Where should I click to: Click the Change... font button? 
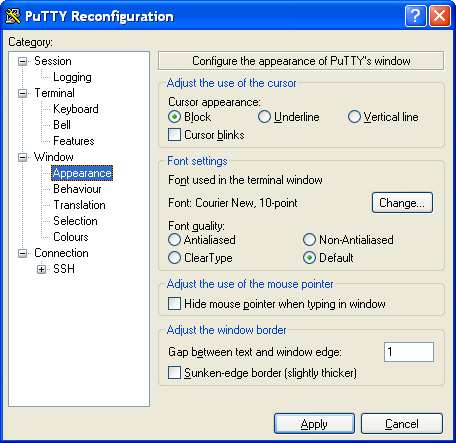pyautogui.click(x=402, y=203)
